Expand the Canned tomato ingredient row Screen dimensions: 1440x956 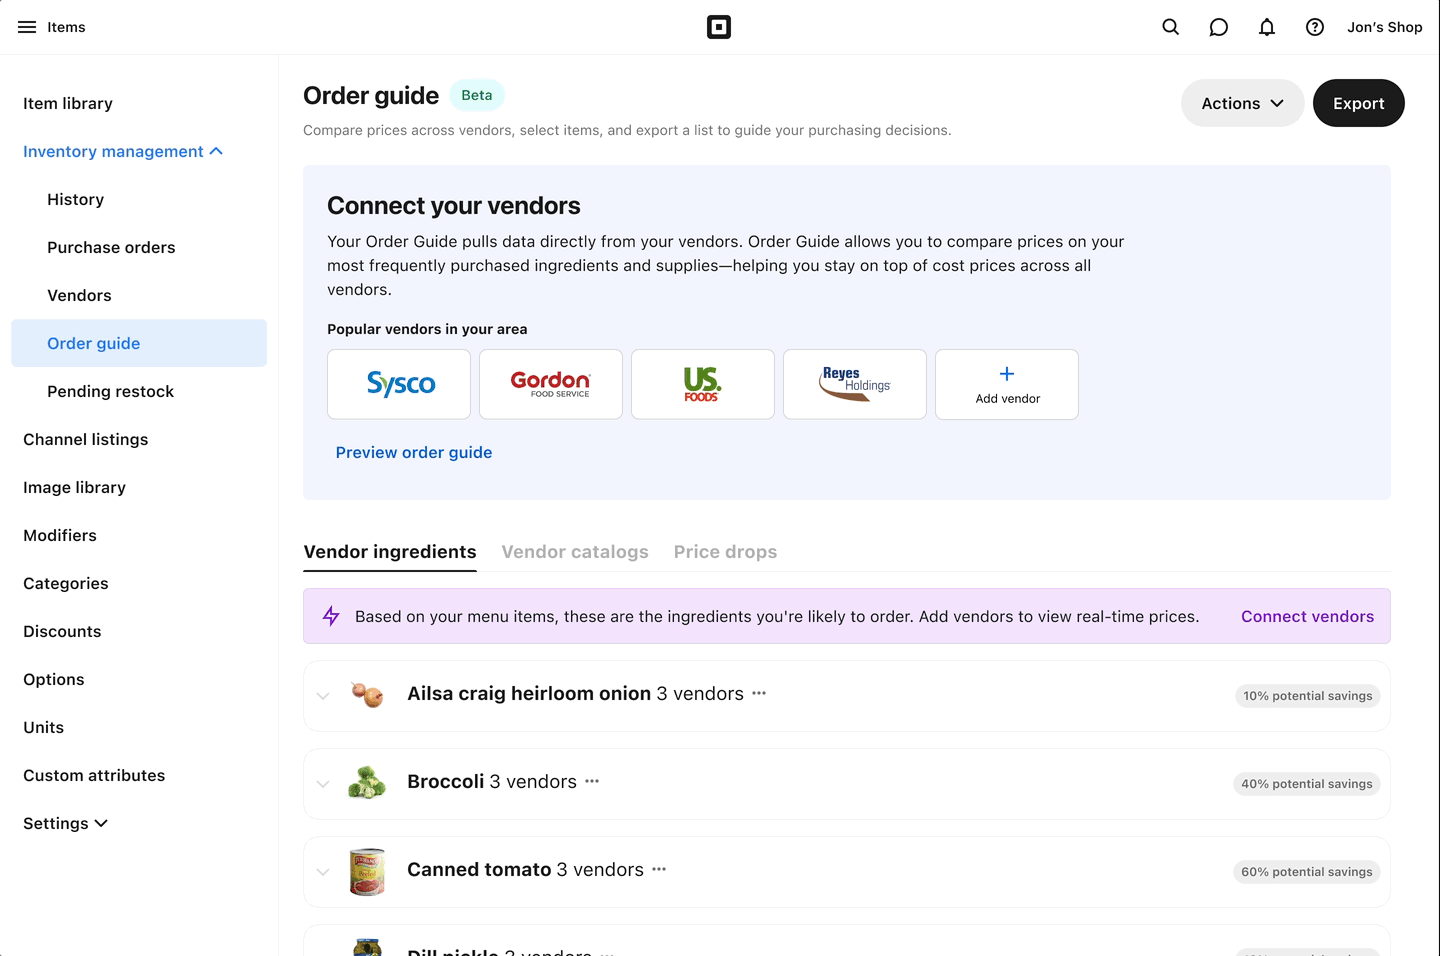pos(323,872)
